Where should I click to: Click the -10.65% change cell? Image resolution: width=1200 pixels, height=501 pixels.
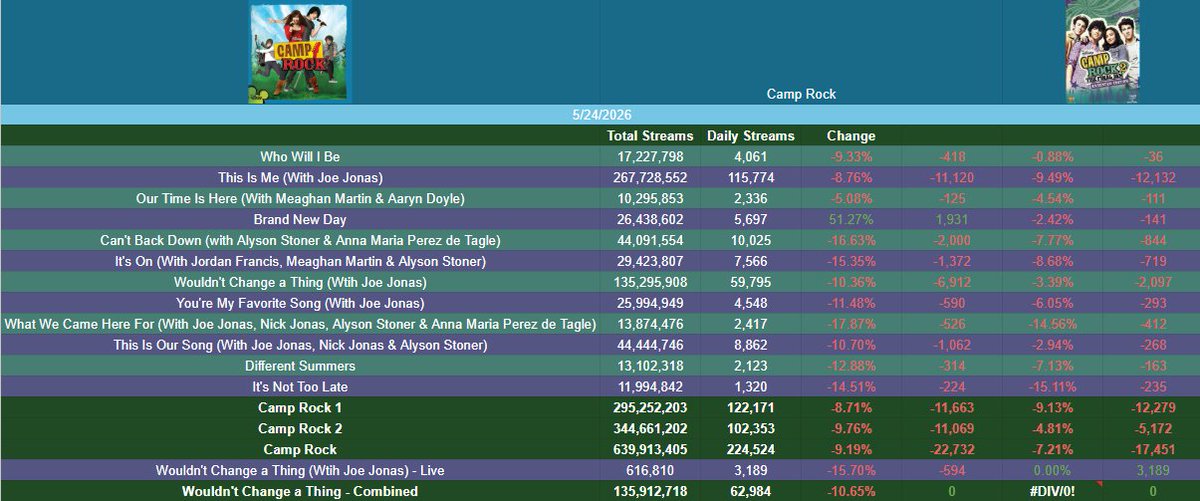pyautogui.click(x=851, y=491)
